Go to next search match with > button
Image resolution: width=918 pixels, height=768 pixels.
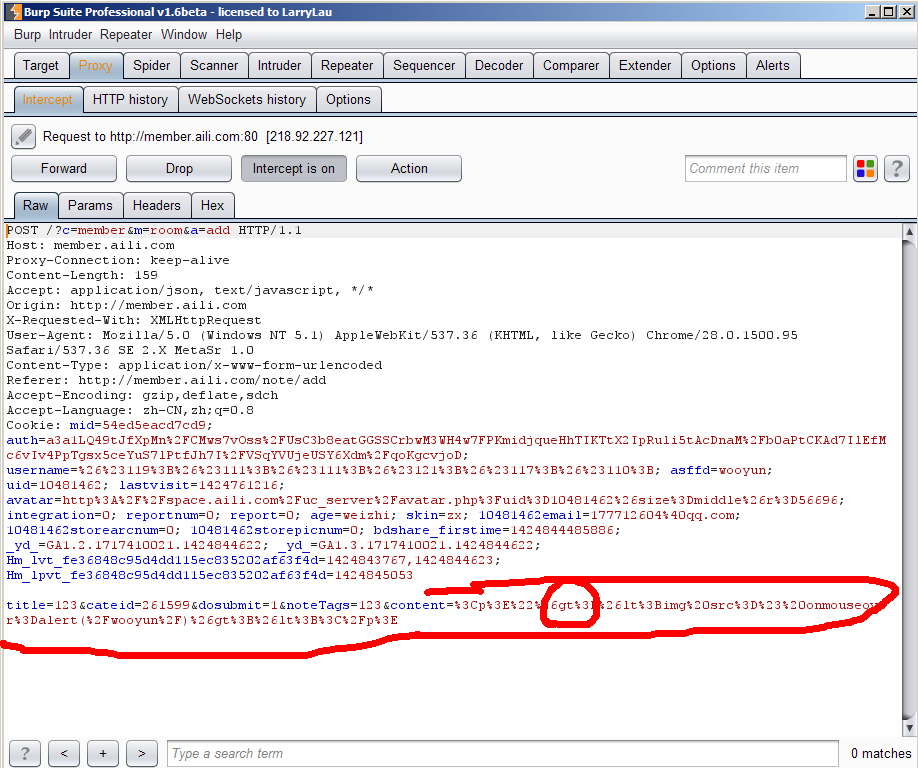coord(142,753)
